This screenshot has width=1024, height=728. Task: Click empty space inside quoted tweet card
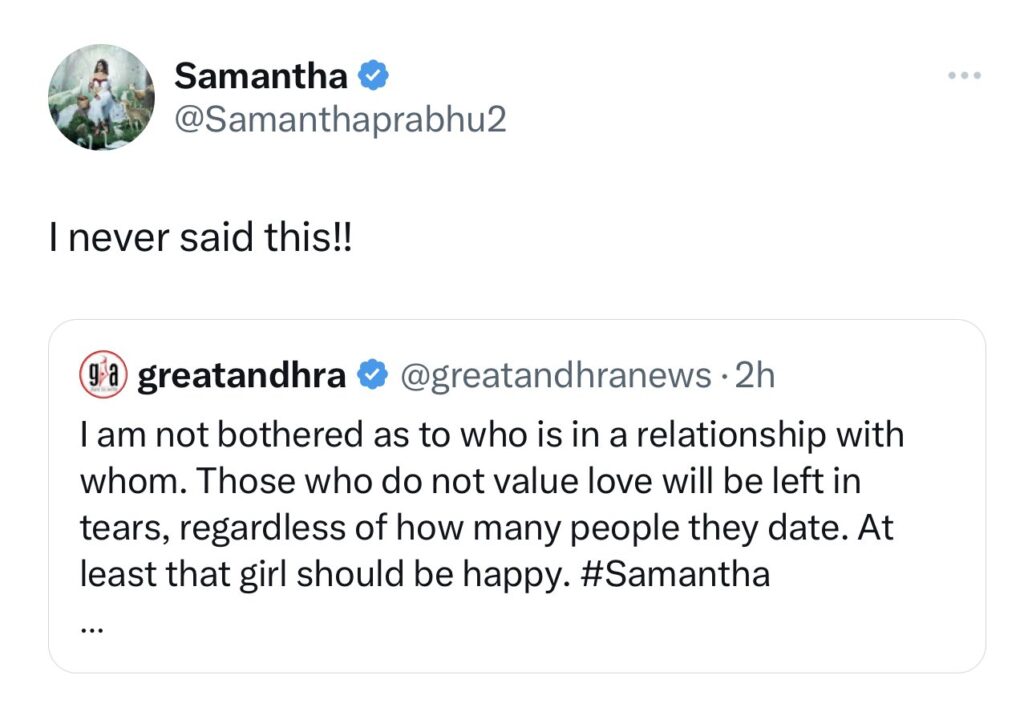pos(600,630)
